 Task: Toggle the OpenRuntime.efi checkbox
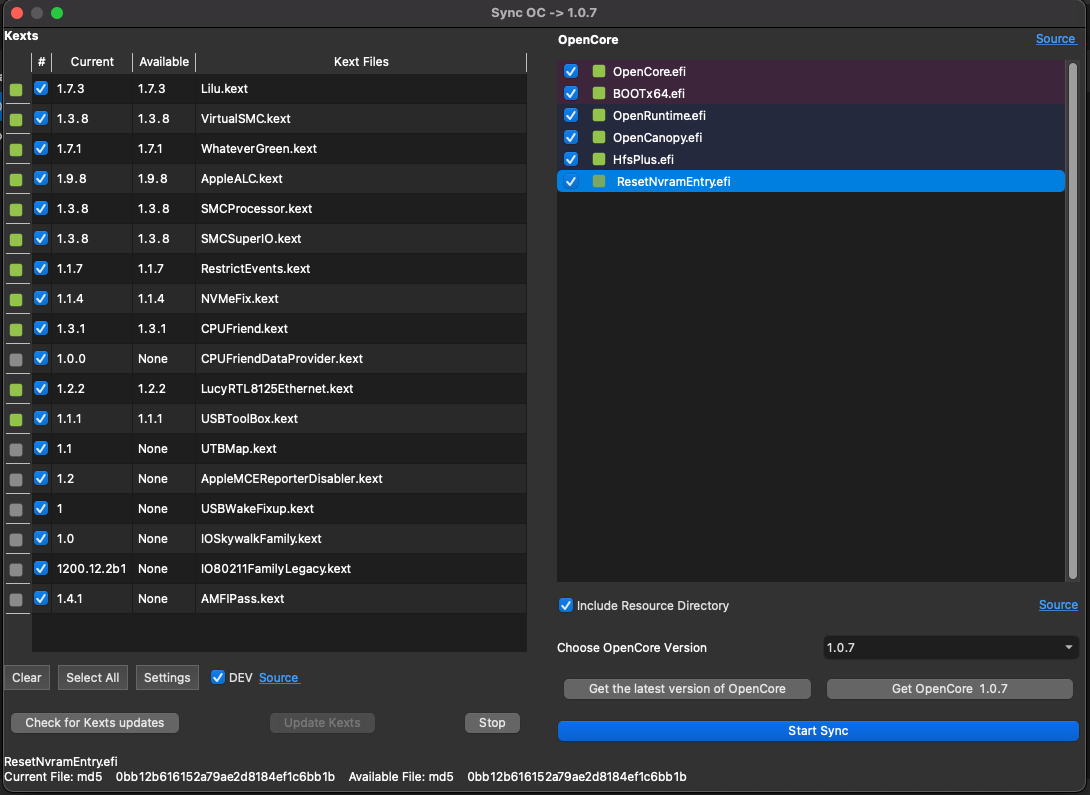(571, 115)
